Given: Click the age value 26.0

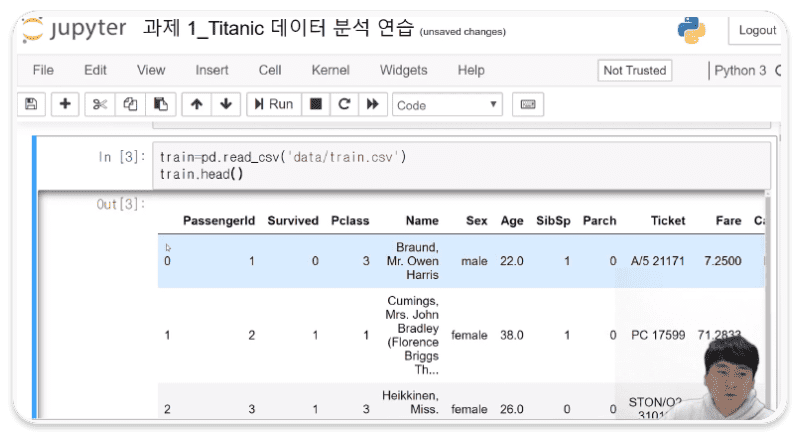Looking at the screenshot, I should pos(512,409).
